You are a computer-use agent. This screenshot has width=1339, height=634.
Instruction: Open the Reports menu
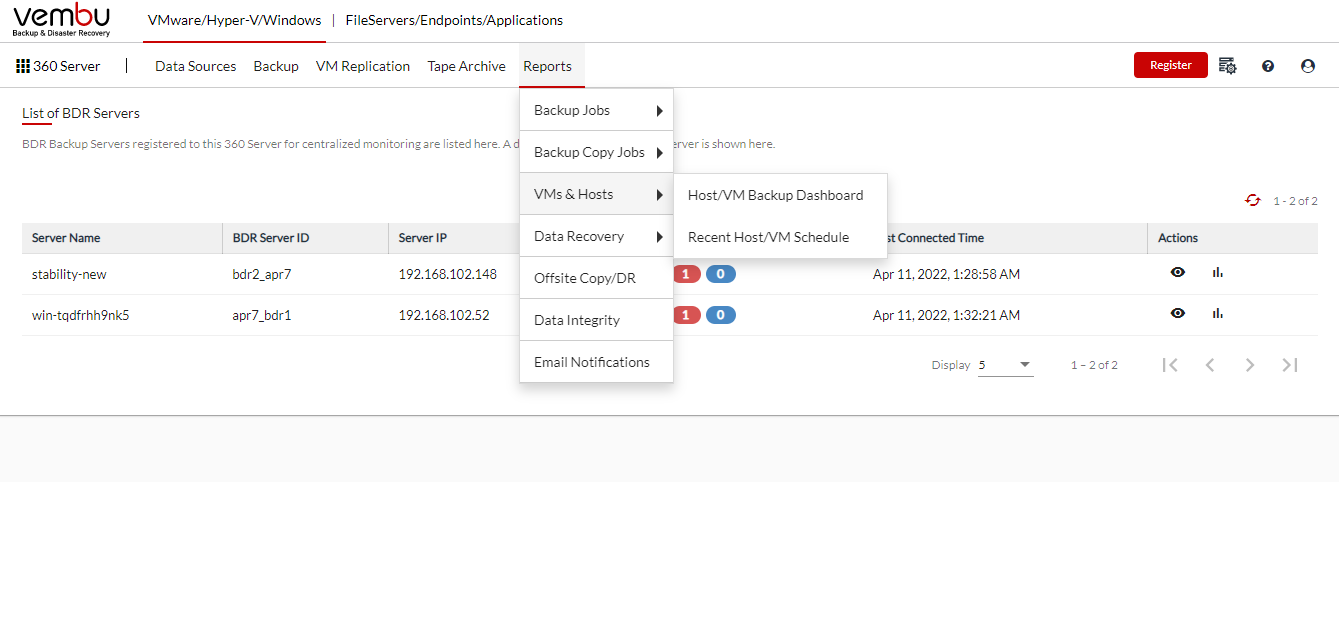[547, 66]
